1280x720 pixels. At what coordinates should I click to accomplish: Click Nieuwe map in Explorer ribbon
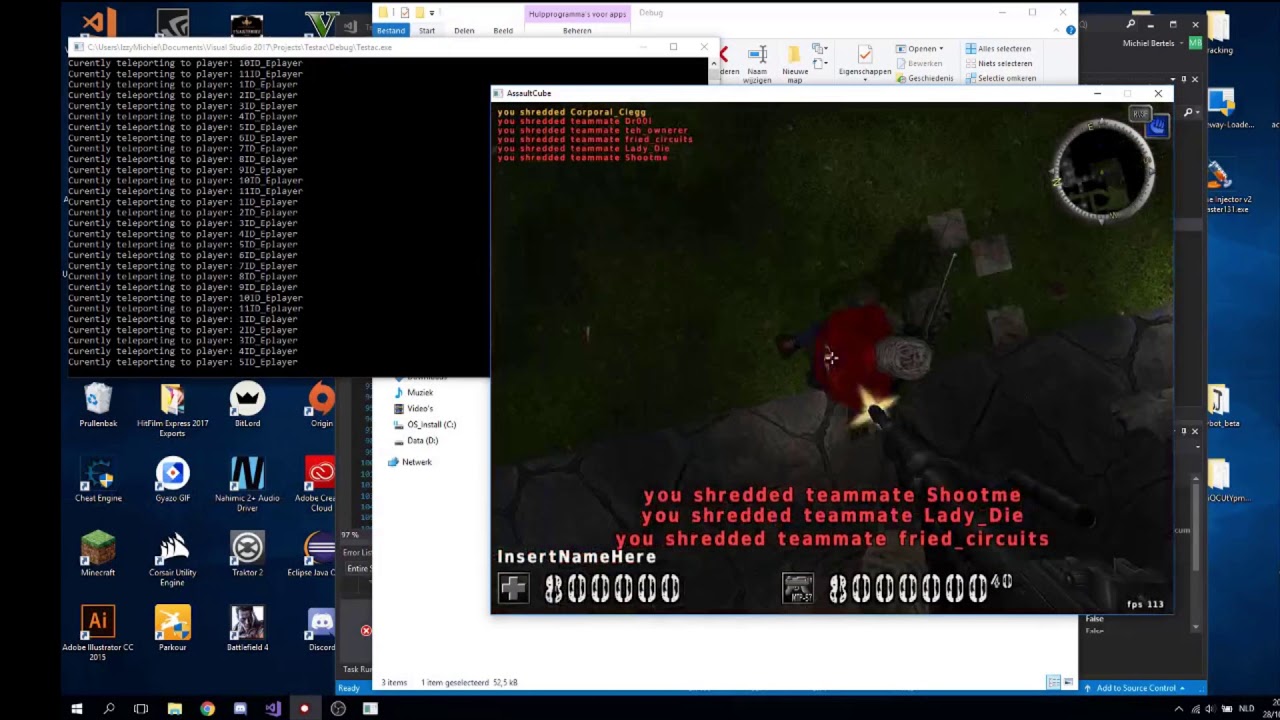click(794, 64)
